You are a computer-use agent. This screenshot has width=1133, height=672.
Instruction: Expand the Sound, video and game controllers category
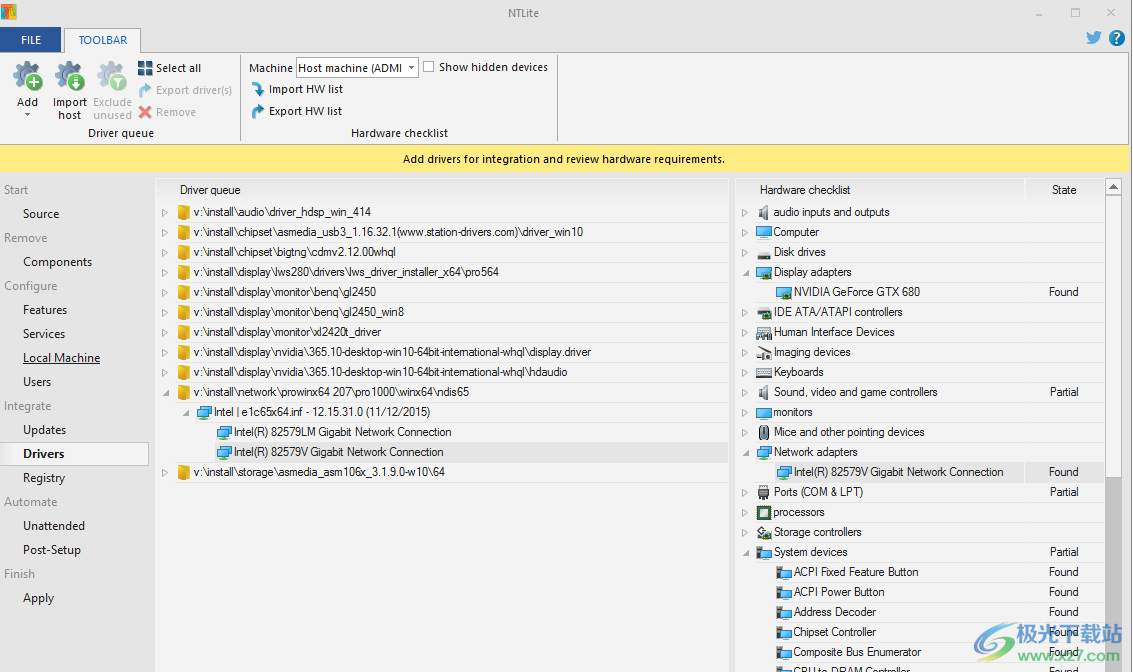point(745,392)
